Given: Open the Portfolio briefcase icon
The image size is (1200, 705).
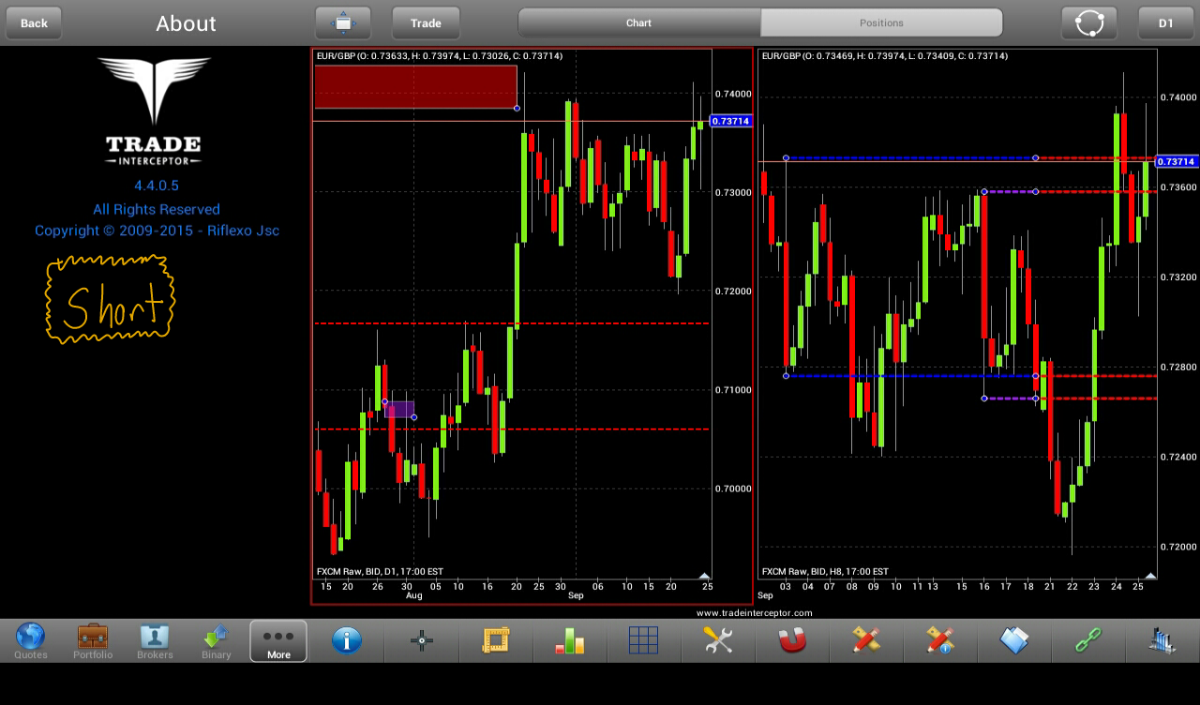Looking at the screenshot, I should point(93,641).
